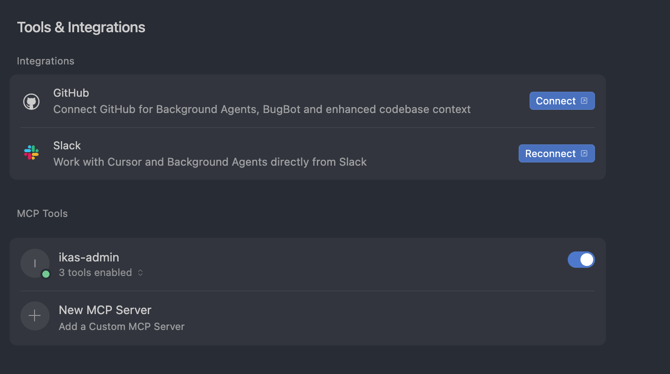The image size is (670, 374).
Task: Disable the ikas-admin MCP server toggle
Action: coord(581,259)
